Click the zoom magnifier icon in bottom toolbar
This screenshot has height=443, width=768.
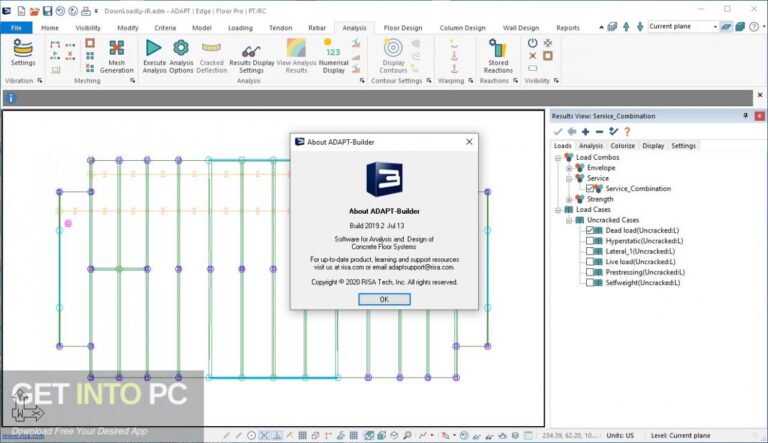click(408, 435)
